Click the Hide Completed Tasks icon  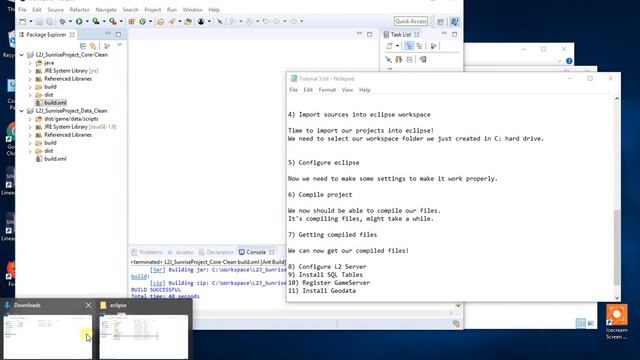(389, 60)
